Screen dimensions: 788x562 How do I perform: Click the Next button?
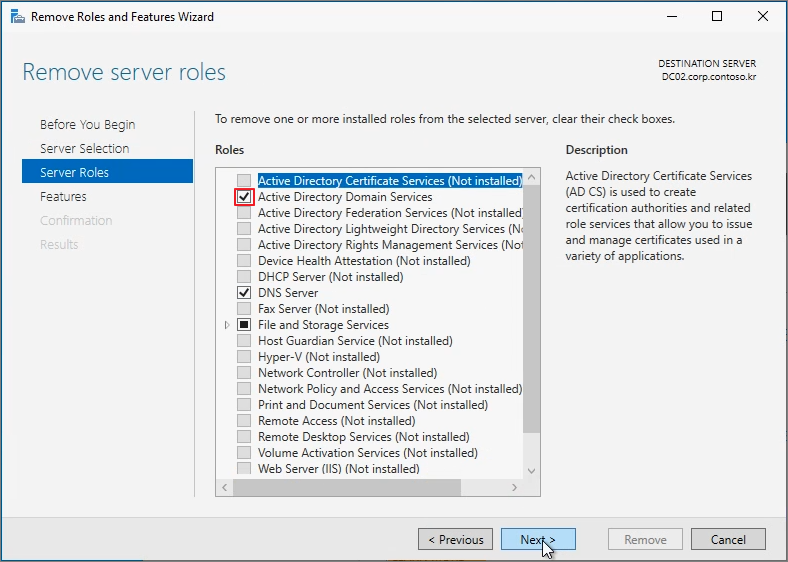point(538,539)
